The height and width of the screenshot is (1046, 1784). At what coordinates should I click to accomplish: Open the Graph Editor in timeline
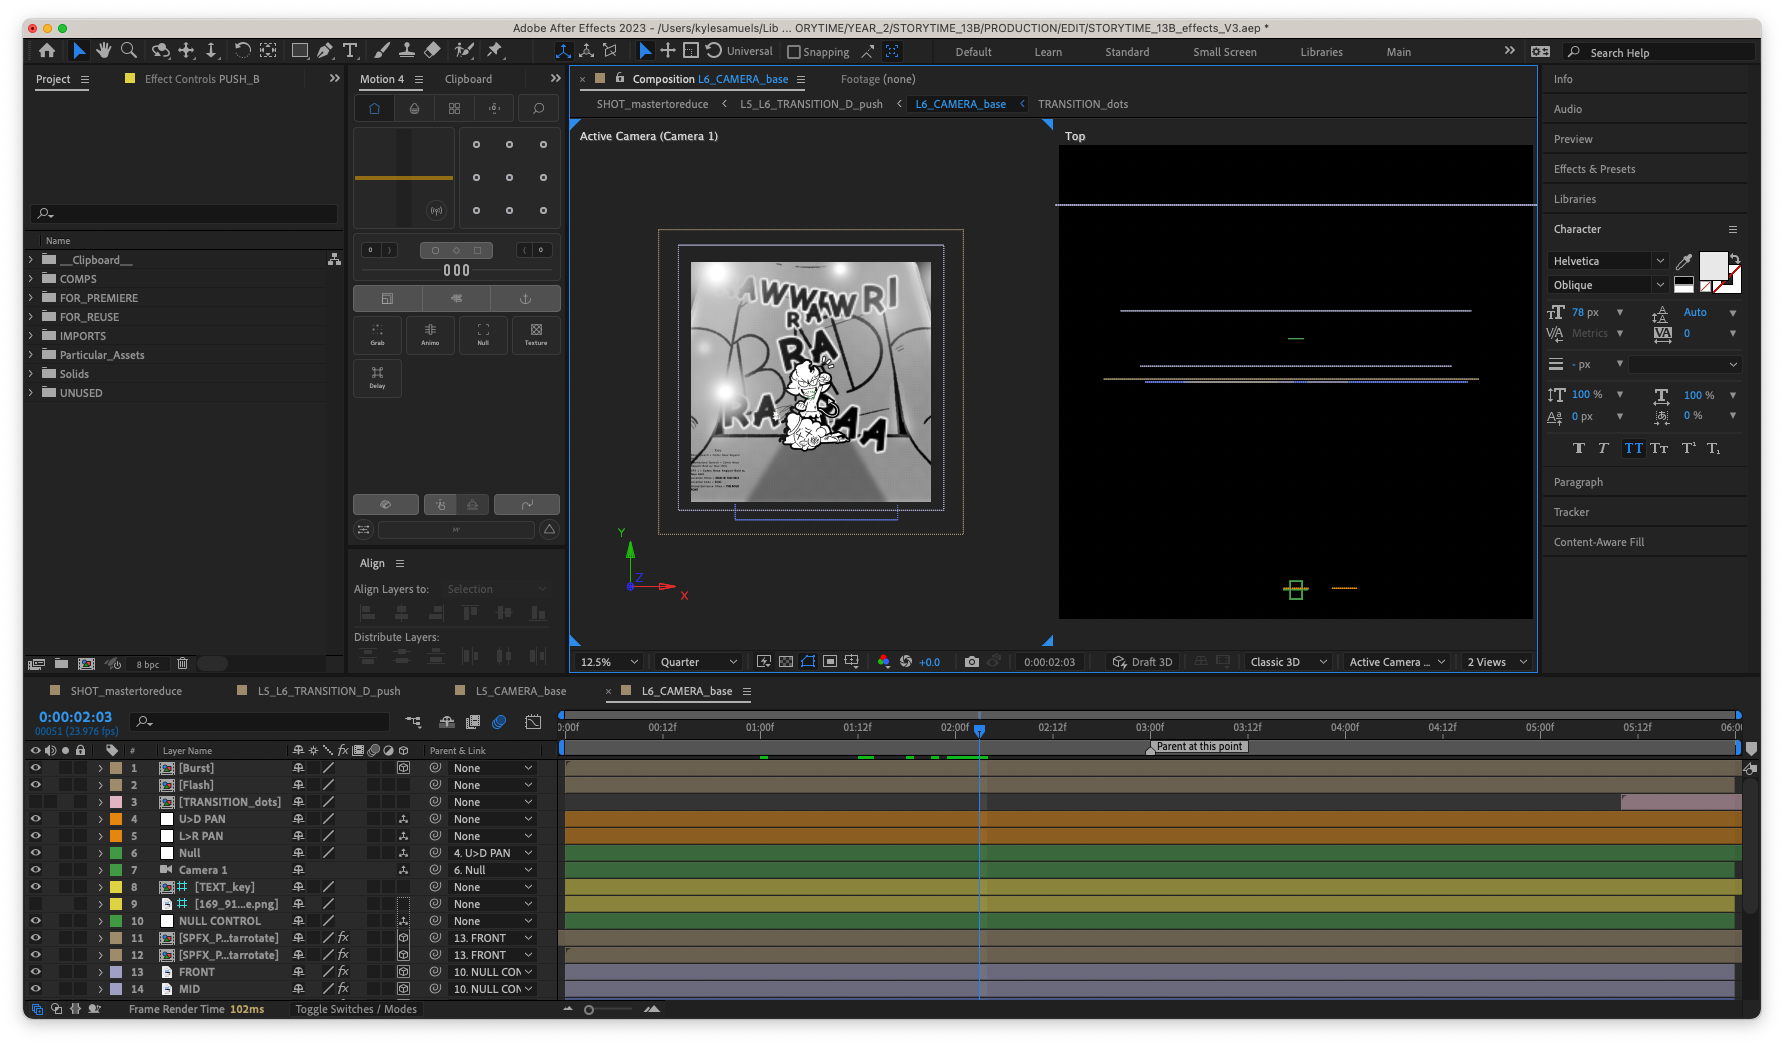(533, 722)
